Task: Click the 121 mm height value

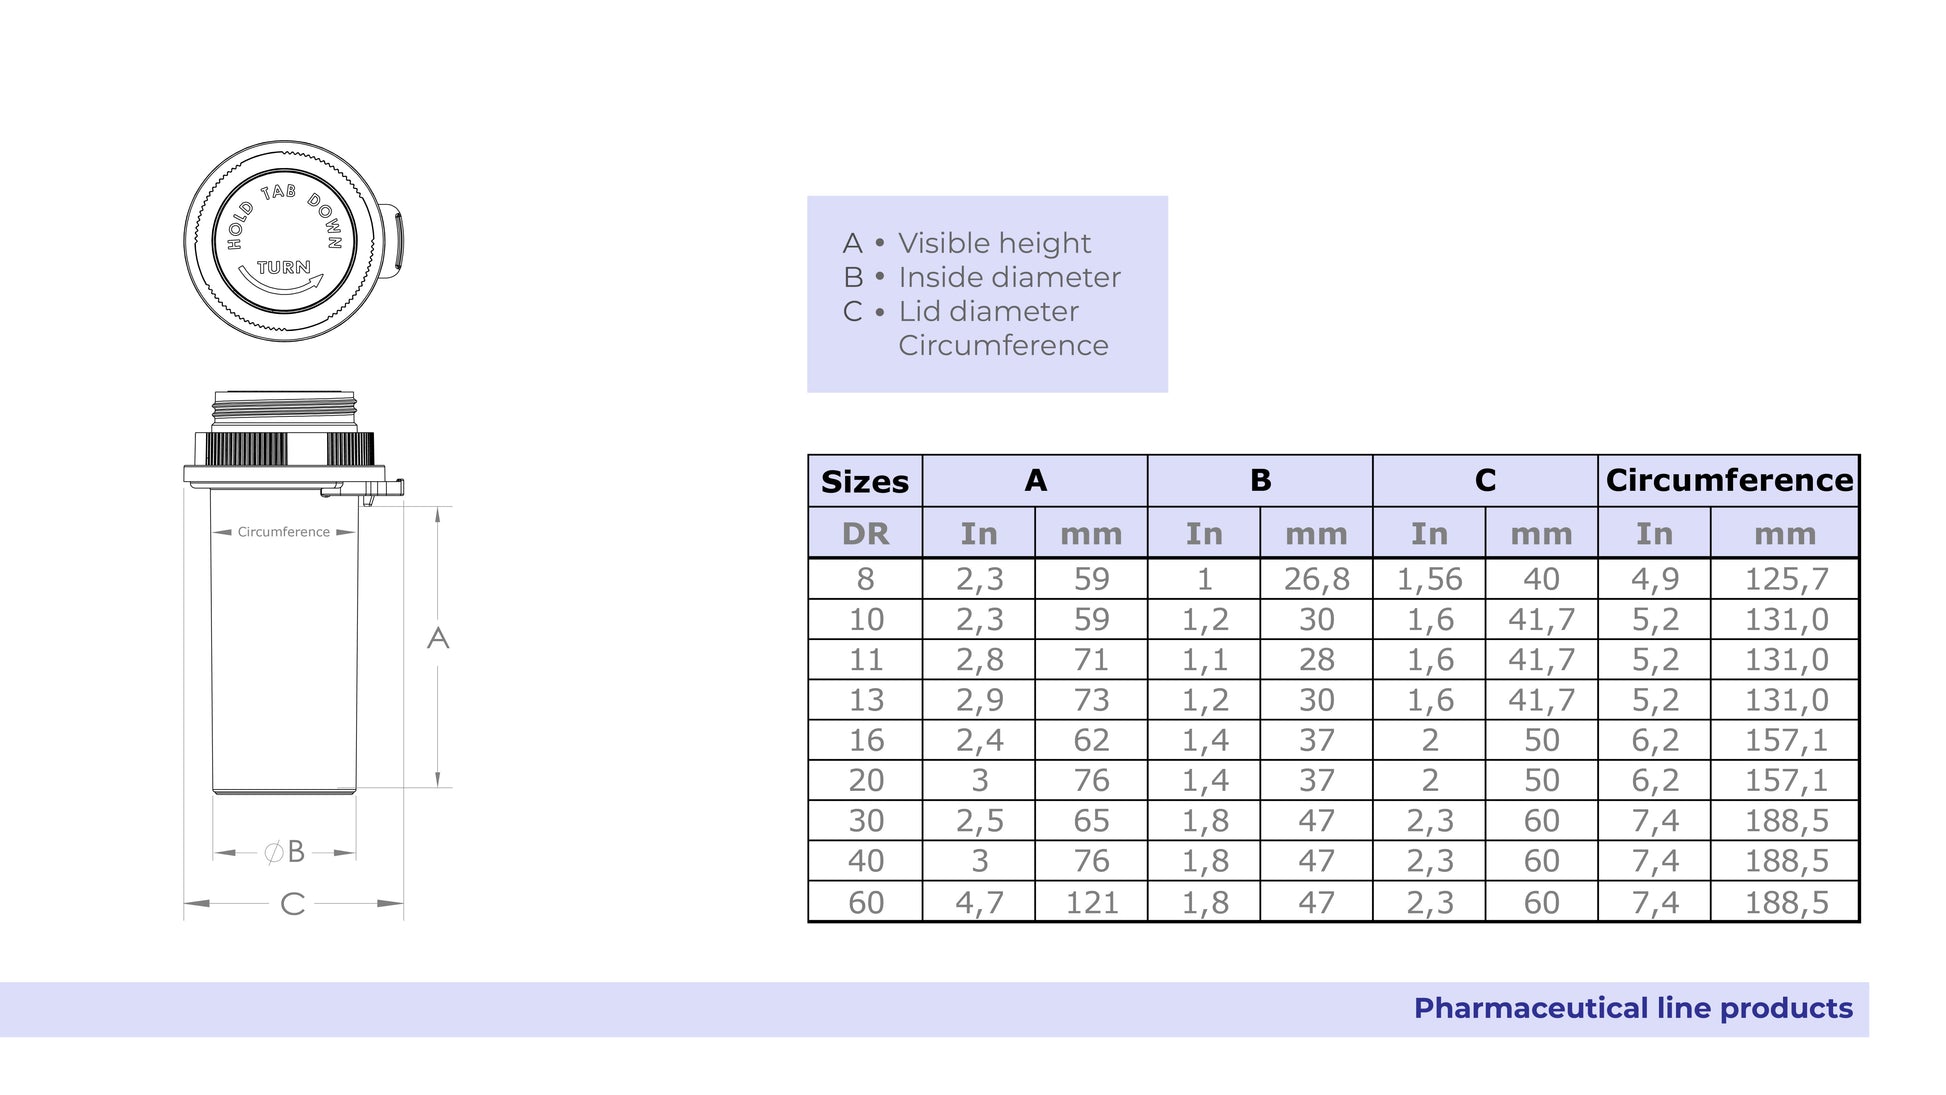Action: click(1091, 902)
